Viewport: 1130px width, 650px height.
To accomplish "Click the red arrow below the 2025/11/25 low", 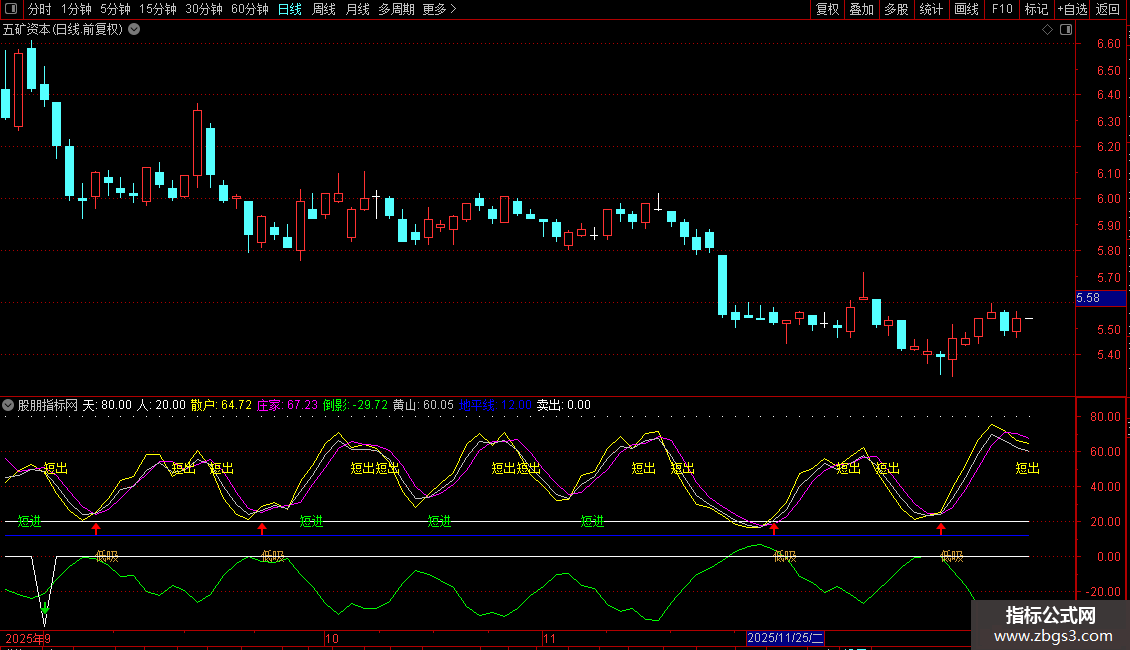I will pos(773,528).
